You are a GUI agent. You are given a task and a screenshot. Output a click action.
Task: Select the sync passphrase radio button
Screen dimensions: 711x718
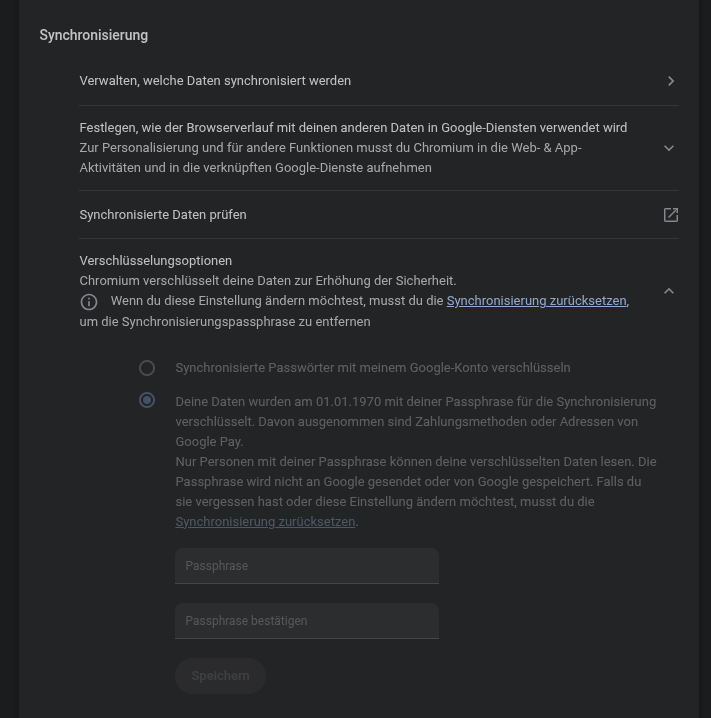[x=147, y=401]
